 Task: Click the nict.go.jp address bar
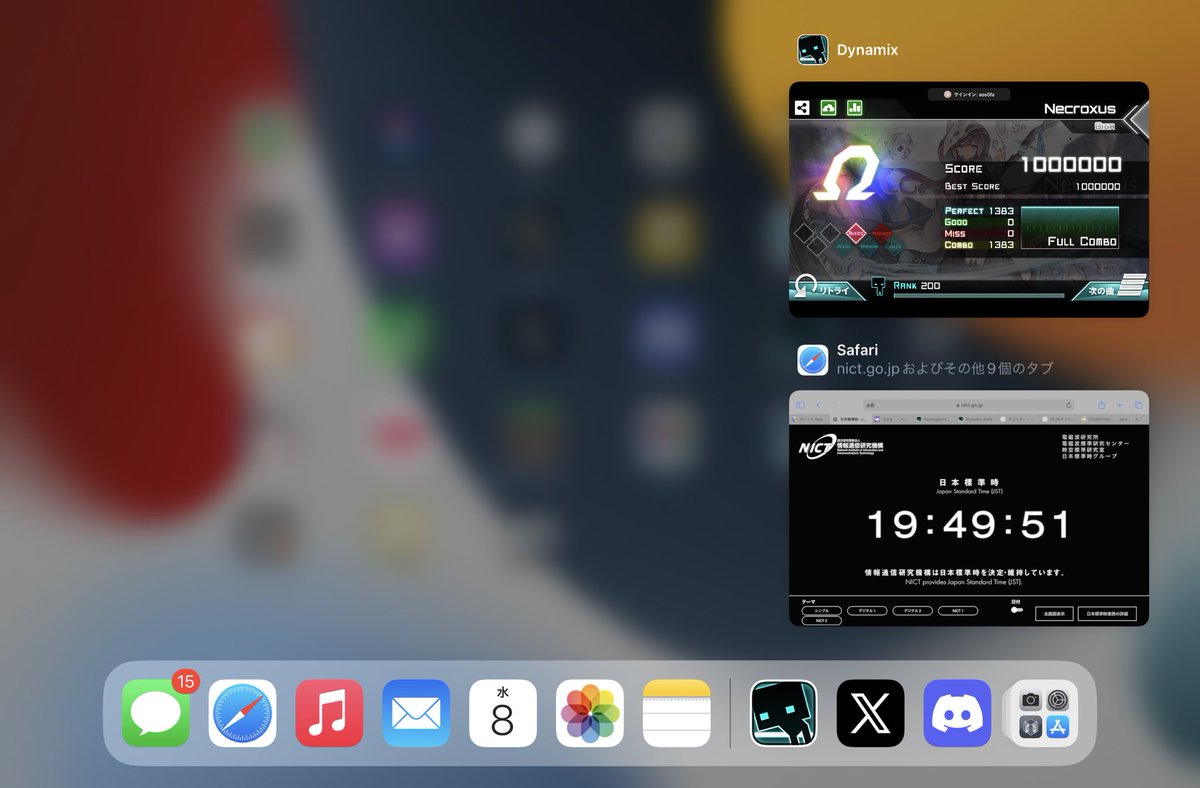pos(968,405)
